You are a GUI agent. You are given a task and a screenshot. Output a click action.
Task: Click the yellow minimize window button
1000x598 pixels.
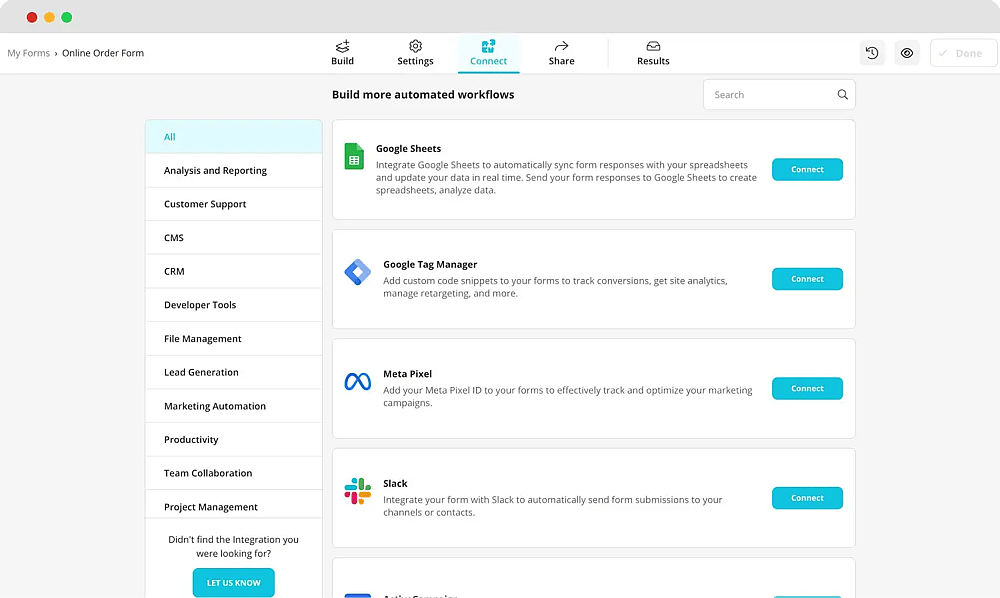click(49, 17)
